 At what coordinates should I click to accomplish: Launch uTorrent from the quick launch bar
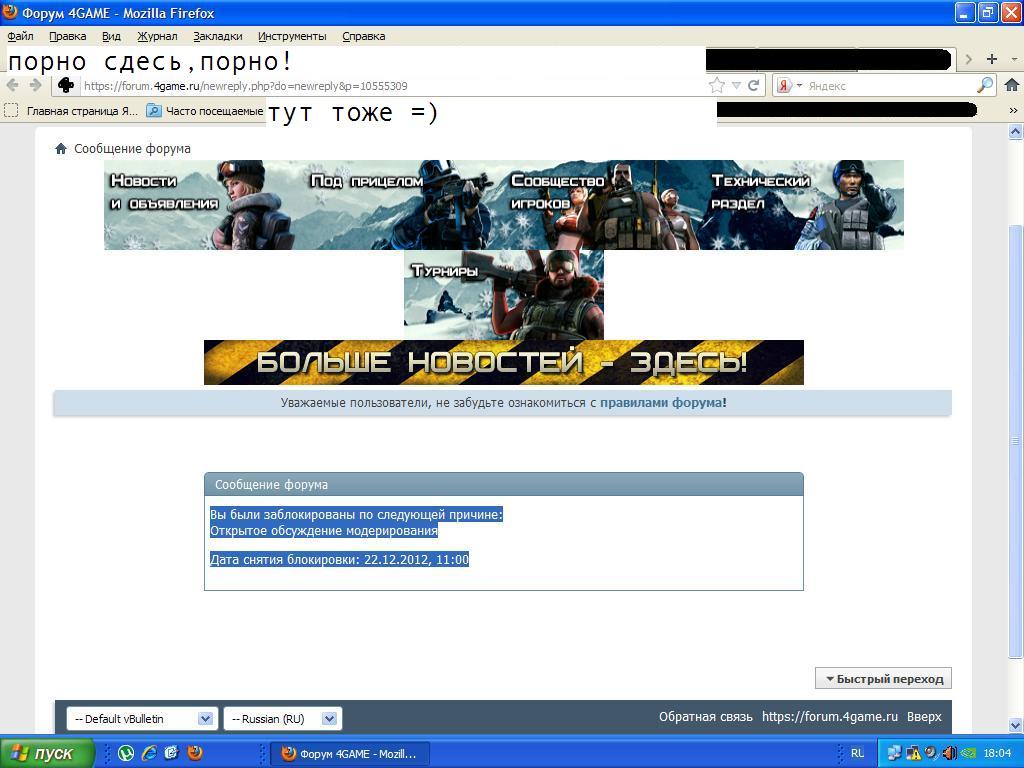click(125, 753)
